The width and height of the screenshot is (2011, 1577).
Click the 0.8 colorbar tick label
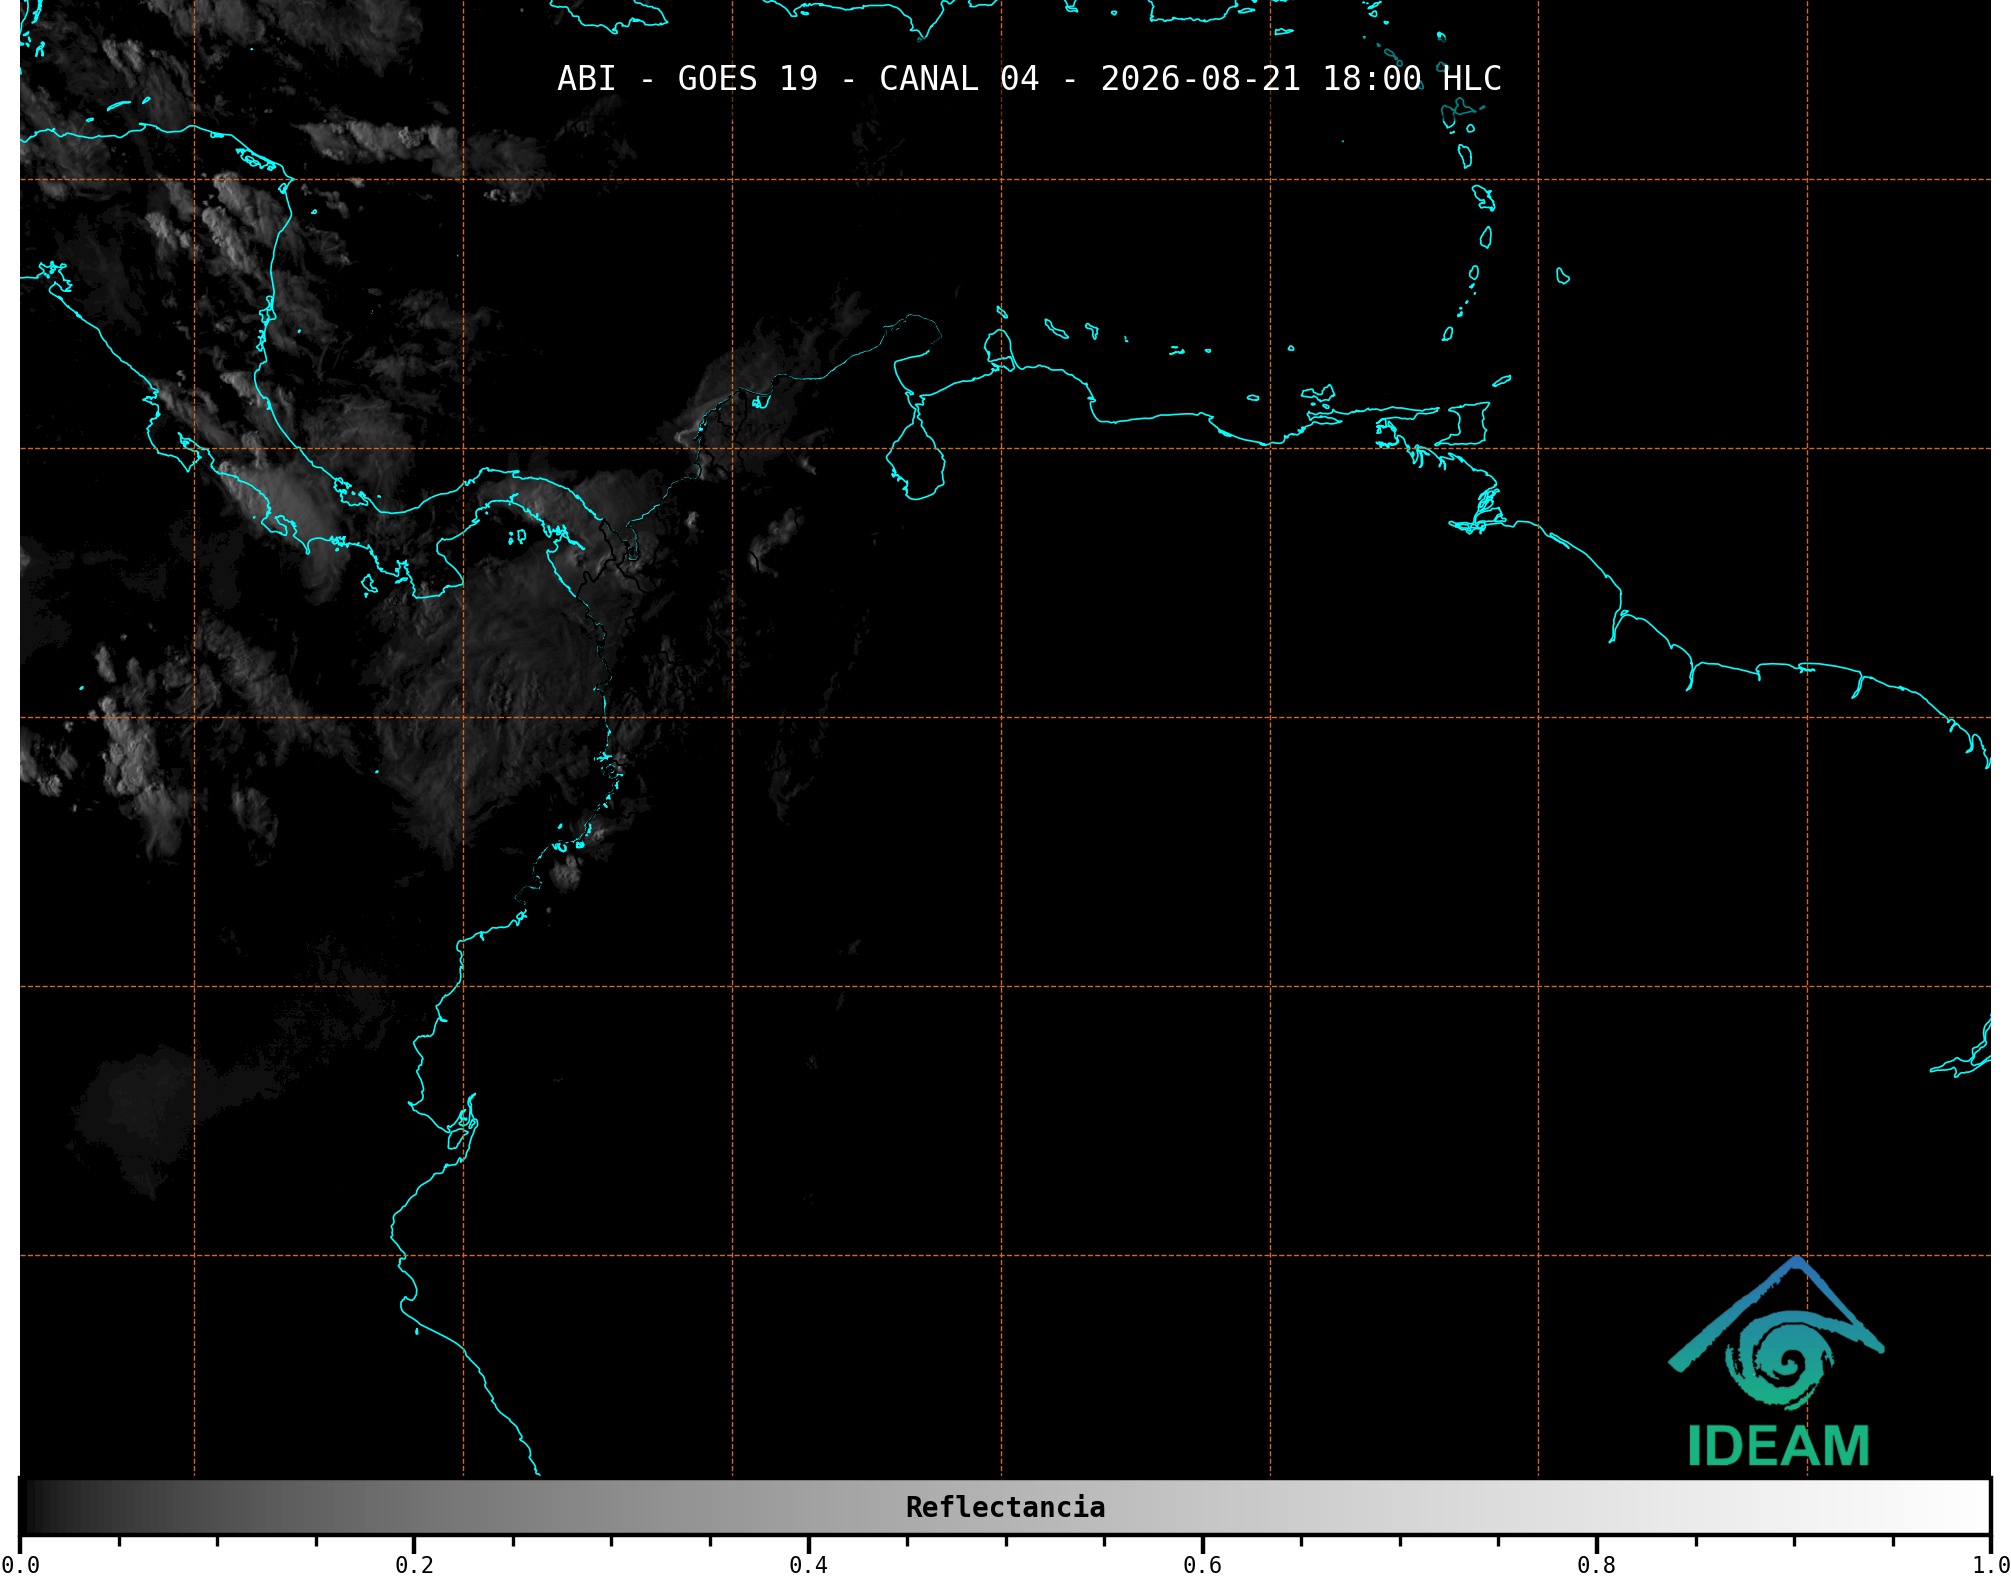[1596, 1565]
